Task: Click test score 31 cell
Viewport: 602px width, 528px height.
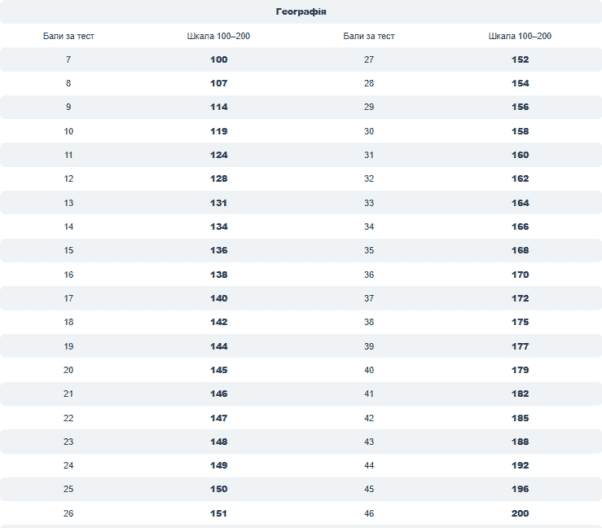Action: point(368,155)
